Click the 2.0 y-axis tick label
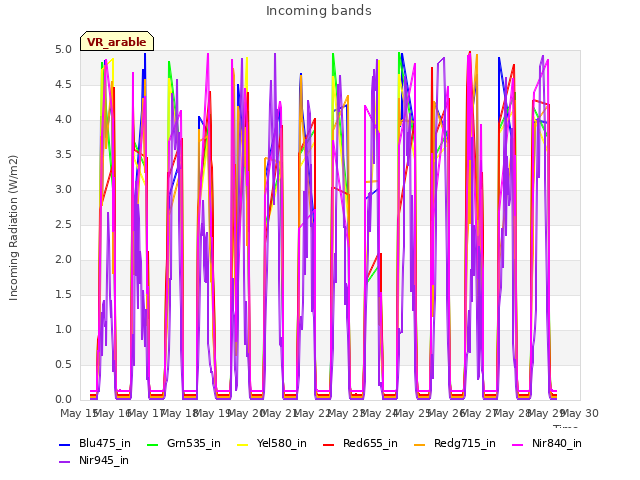Screen dimensions: 640x480 [x=63, y=260]
